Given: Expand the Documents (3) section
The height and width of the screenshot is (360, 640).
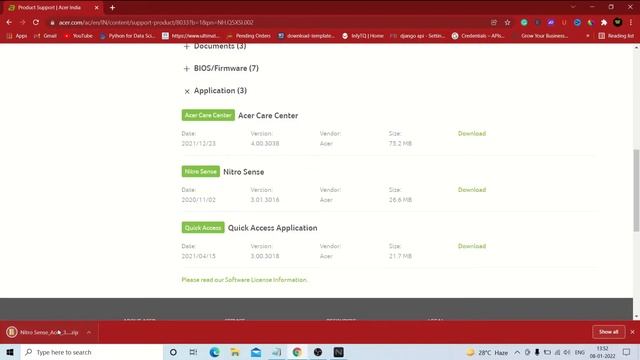Looking at the screenshot, I should coord(215,46).
